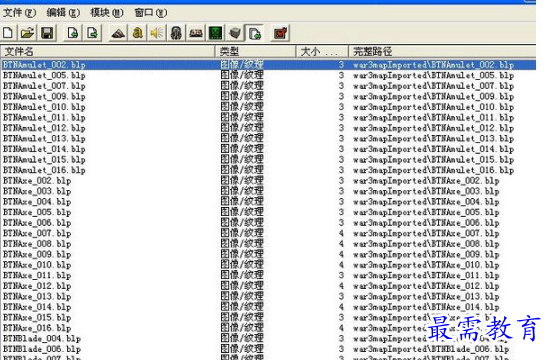Viewport: 549px width, 360px height.
Task: Click path war3mapImported\BTNAmulet_005.blp
Action: click(433, 75)
